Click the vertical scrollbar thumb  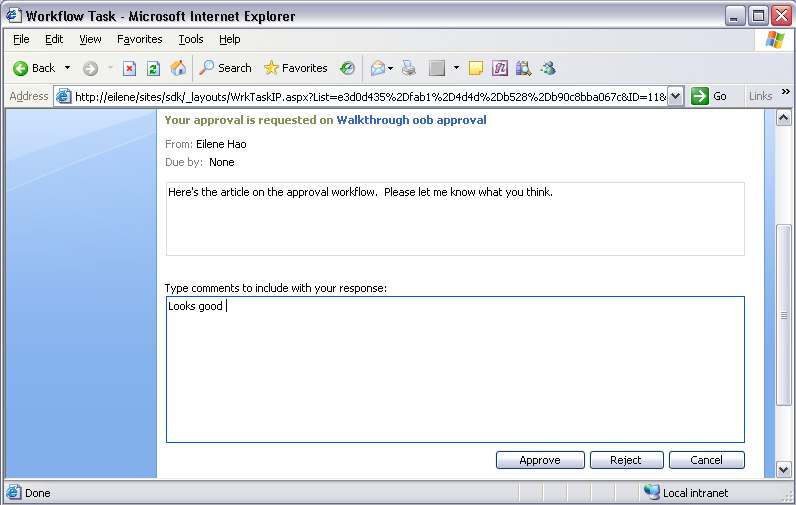(x=783, y=315)
